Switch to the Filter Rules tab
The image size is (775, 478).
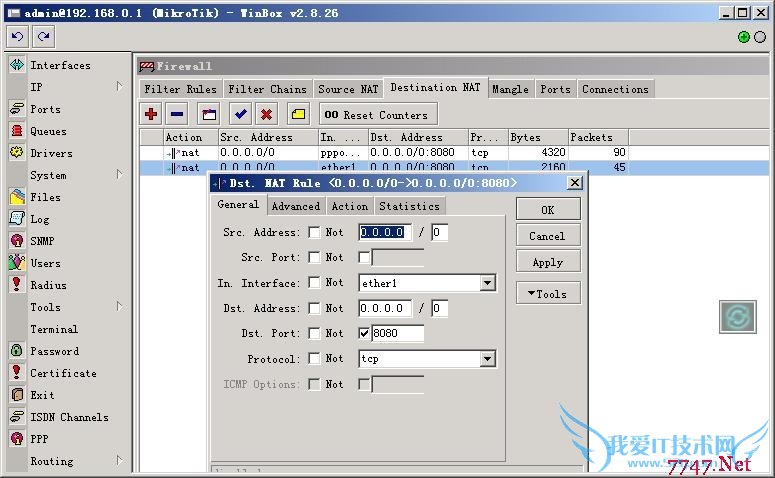tap(180, 89)
